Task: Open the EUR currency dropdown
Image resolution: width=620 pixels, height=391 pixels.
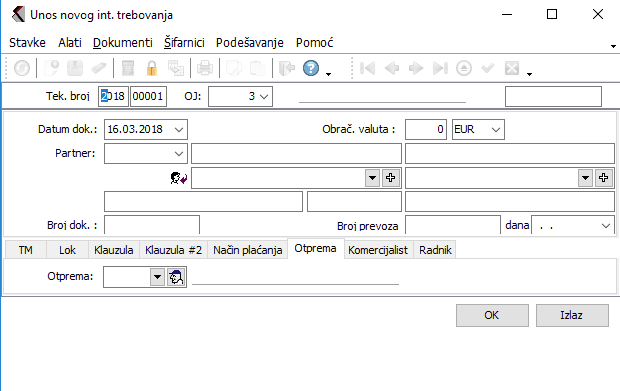Action: (x=496, y=130)
